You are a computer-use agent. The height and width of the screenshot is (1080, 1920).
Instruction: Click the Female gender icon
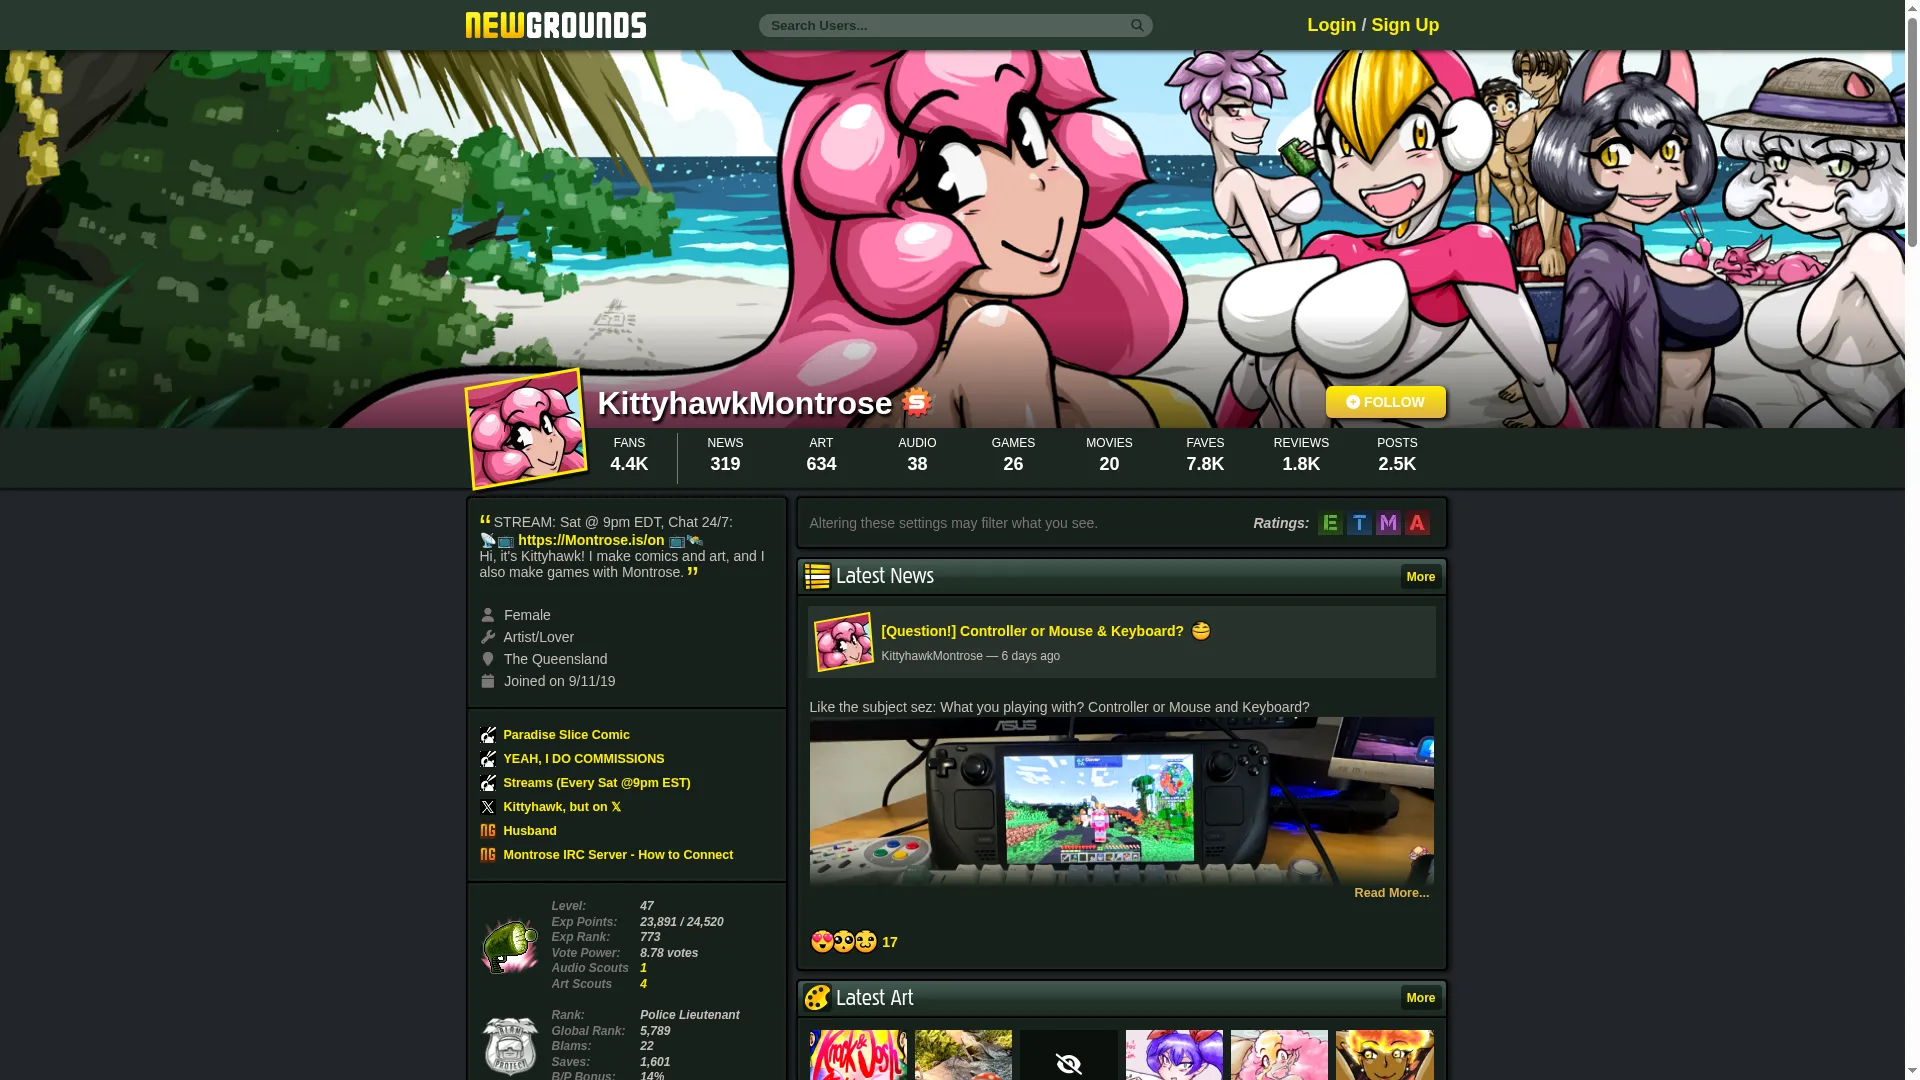pos(488,615)
